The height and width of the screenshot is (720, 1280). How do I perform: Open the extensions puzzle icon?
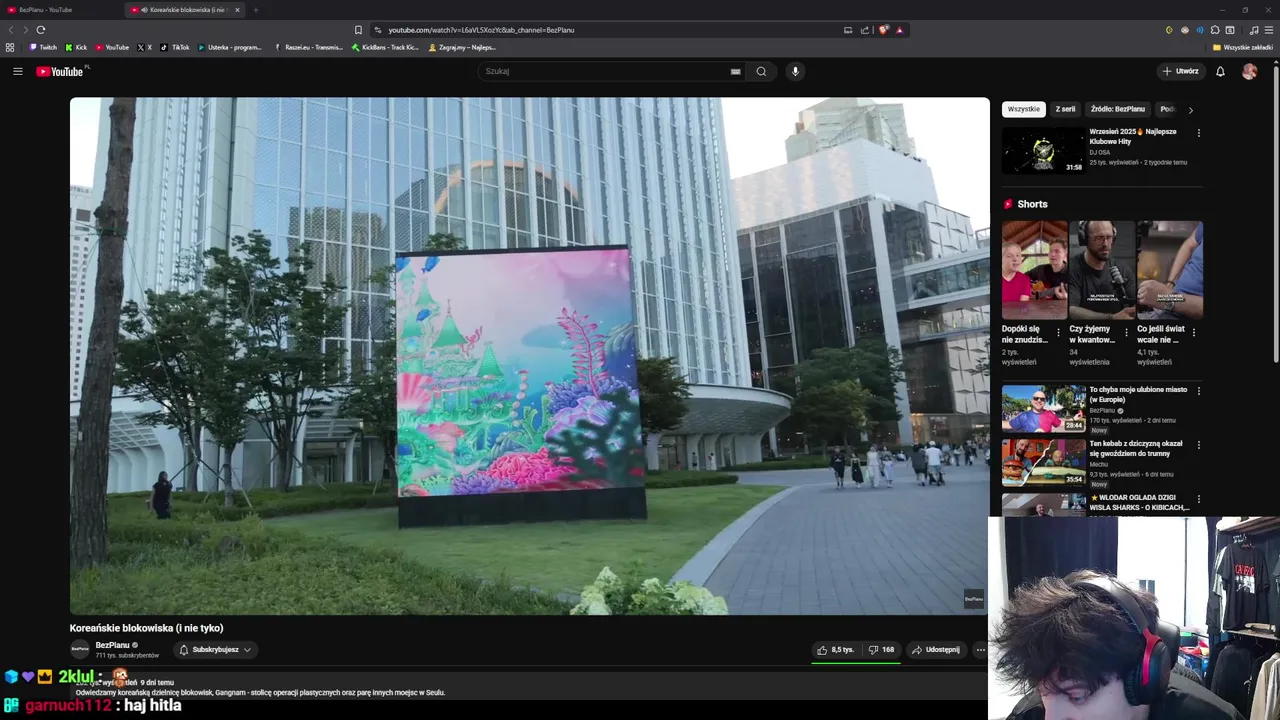pyautogui.click(x=1215, y=30)
